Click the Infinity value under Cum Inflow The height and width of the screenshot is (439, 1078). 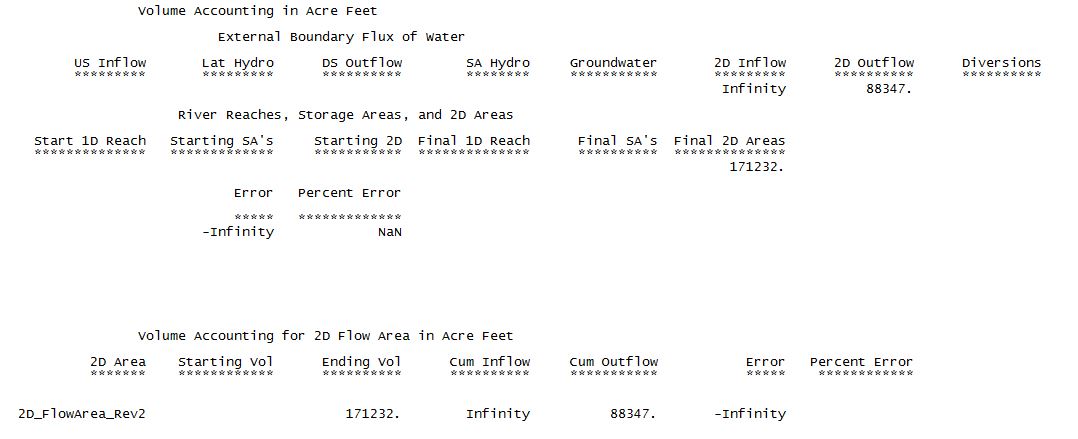tap(498, 414)
